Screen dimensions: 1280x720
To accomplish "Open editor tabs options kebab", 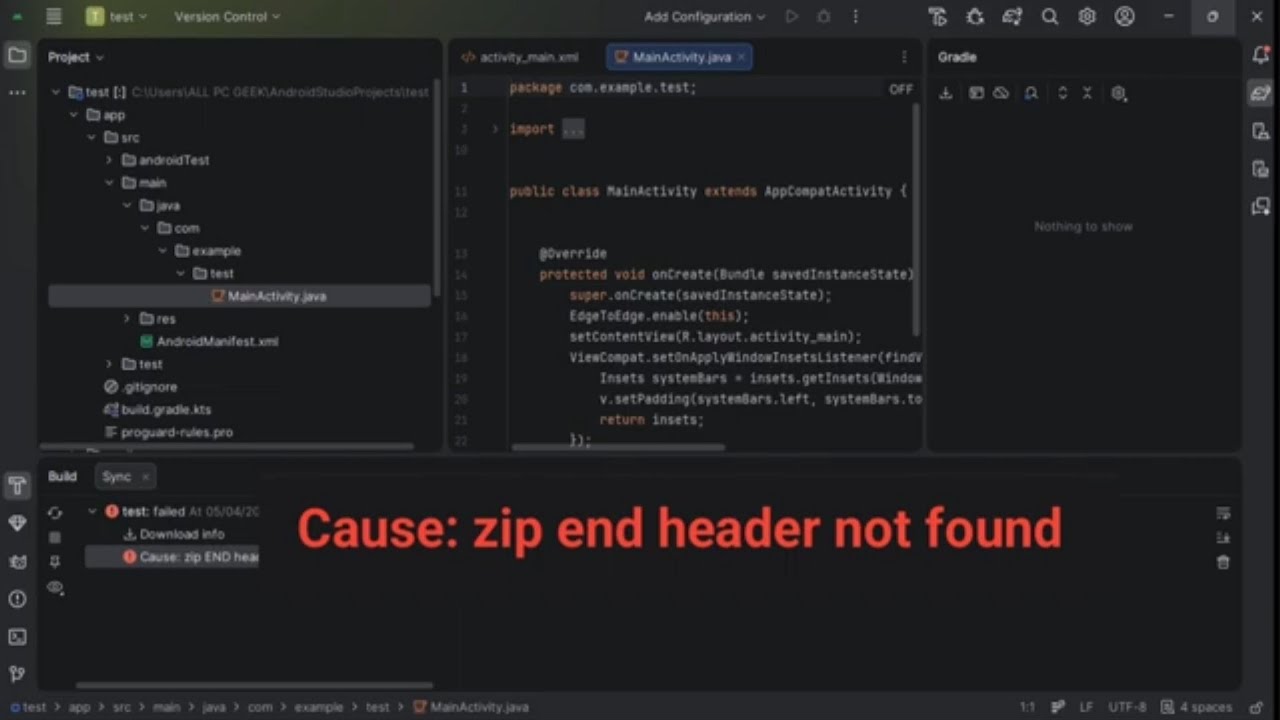I will tap(904, 57).
